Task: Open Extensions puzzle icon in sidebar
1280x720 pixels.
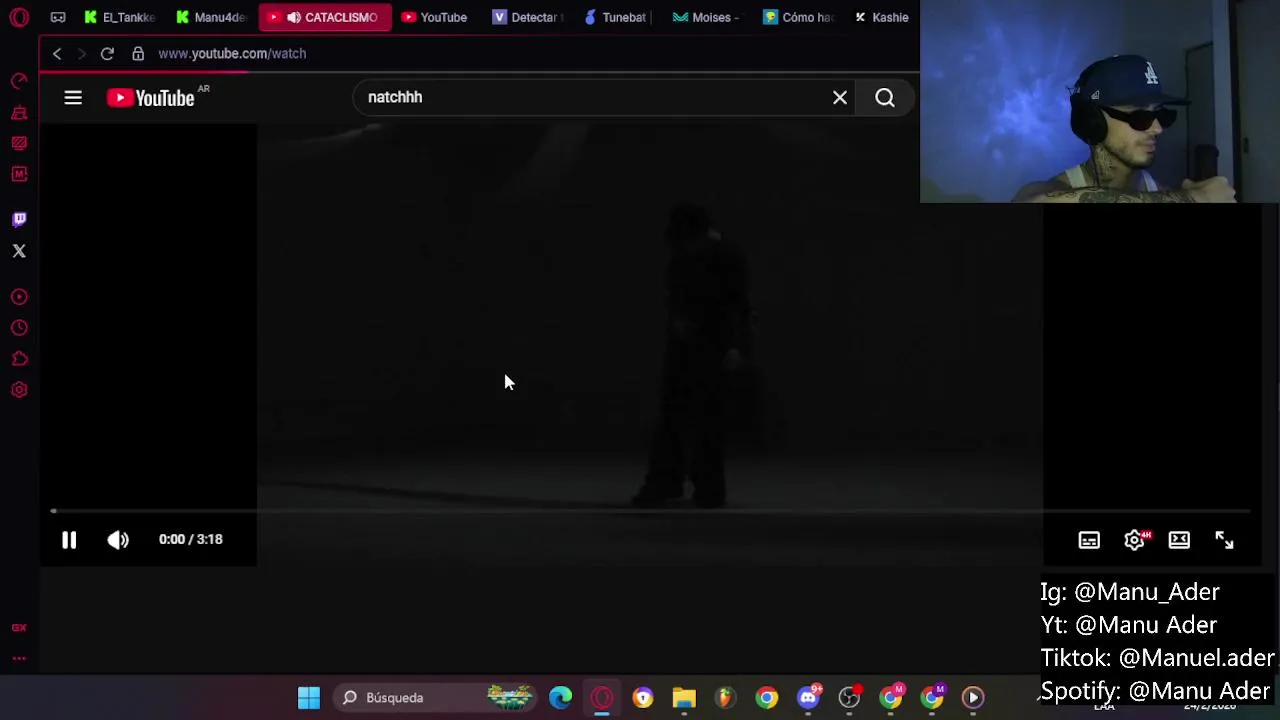Action: pyautogui.click(x=19, y=359)
